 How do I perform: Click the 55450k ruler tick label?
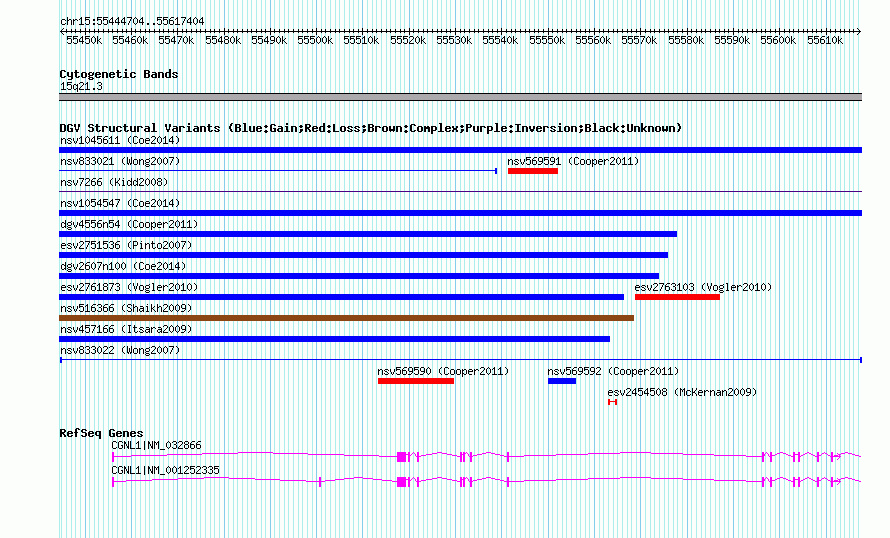tap(84, 40)
